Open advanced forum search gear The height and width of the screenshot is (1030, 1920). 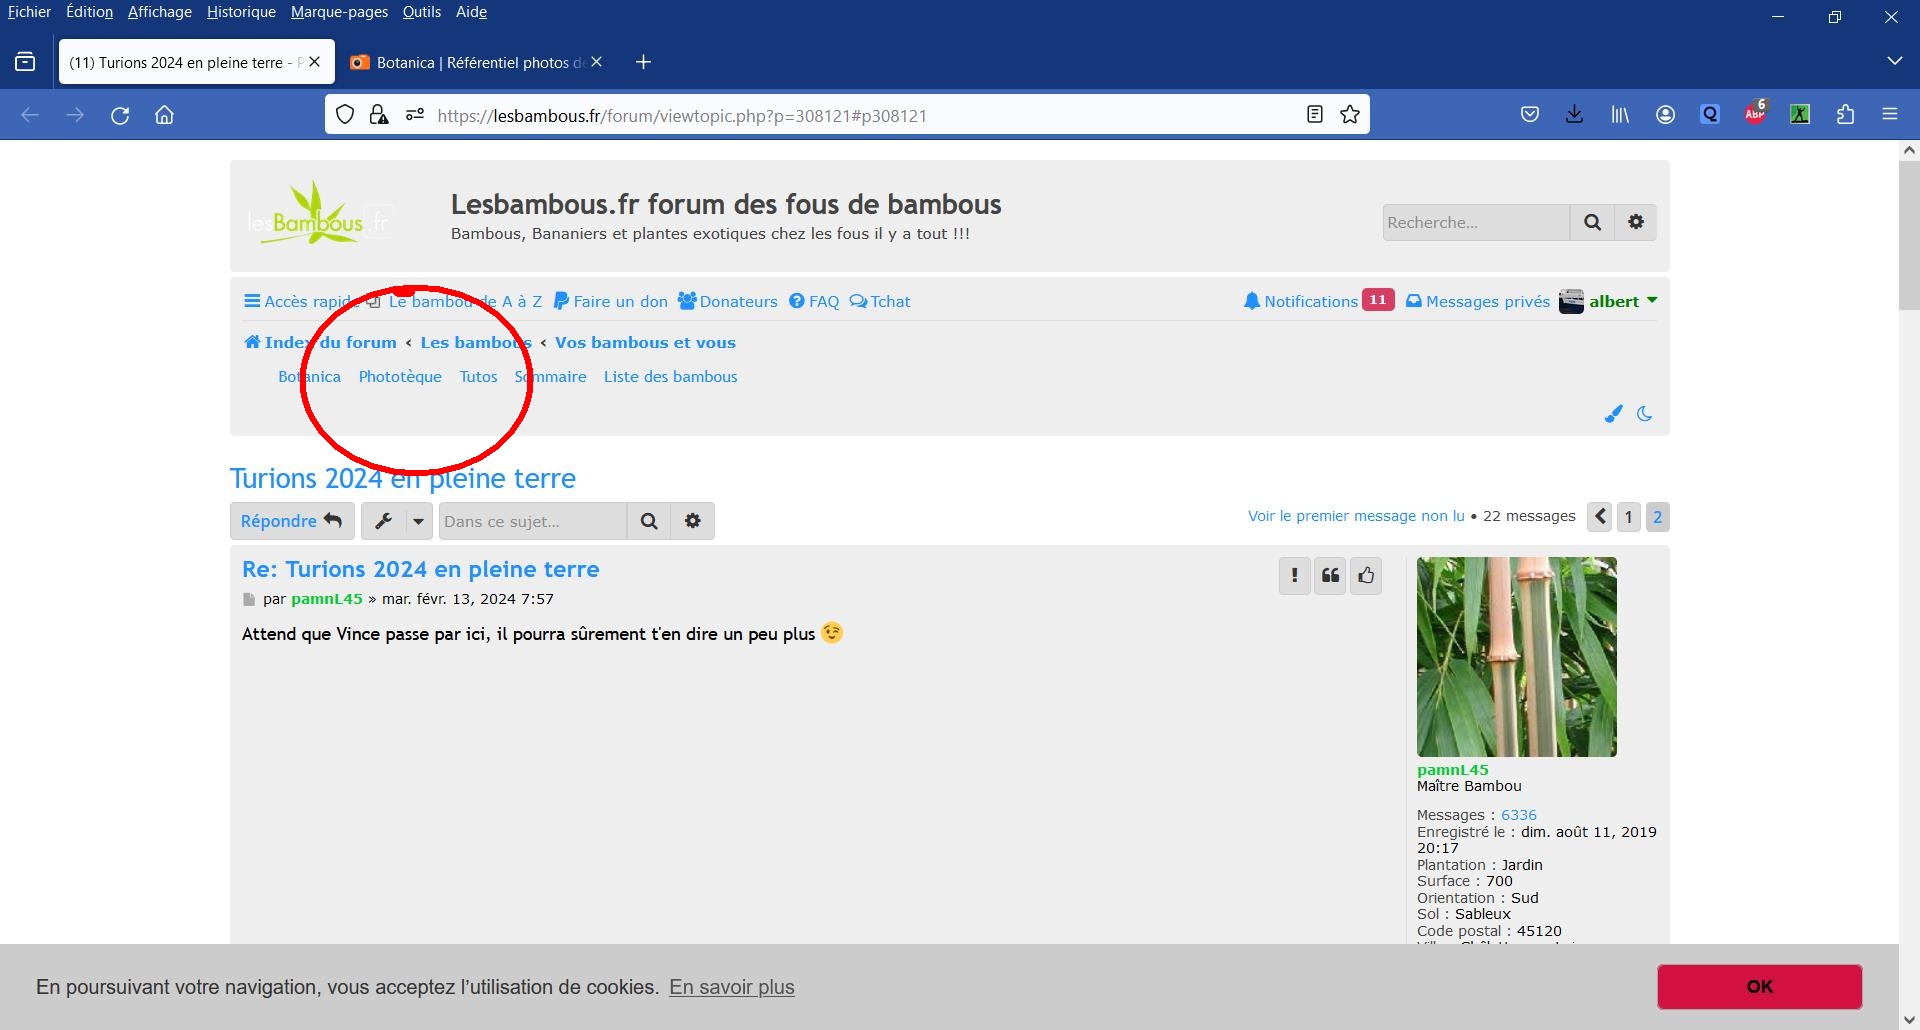pos(1636,222)
